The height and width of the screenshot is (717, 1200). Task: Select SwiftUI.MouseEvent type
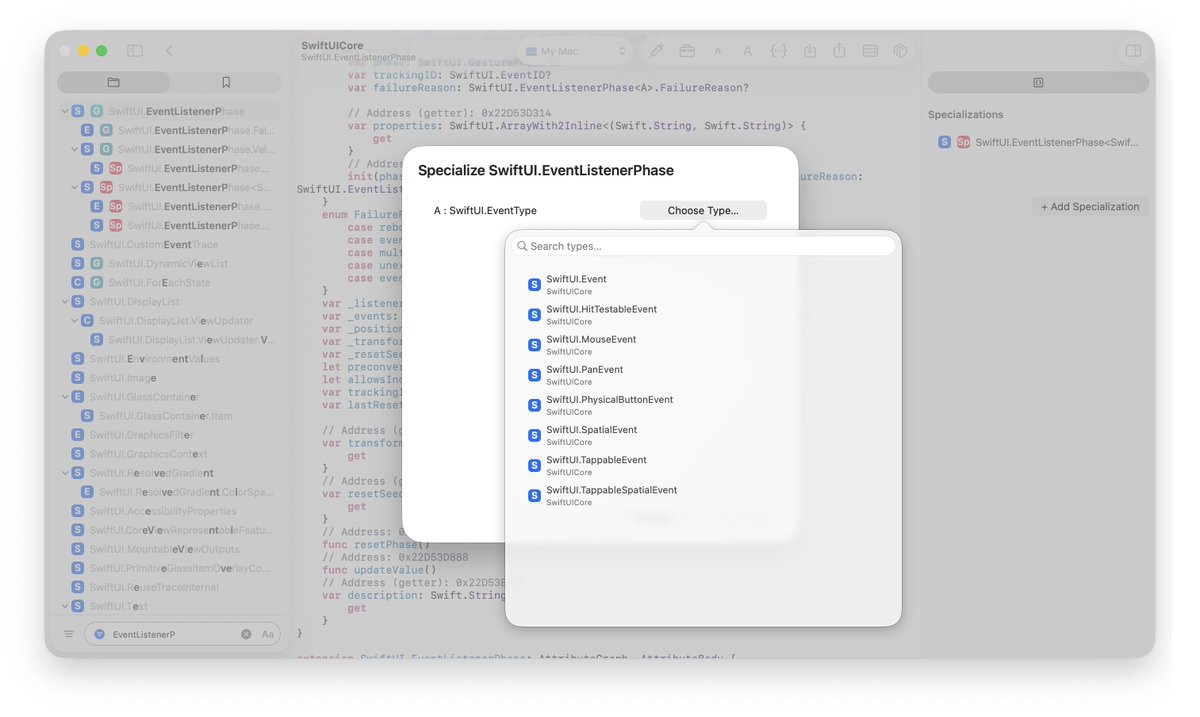point(703,345)
